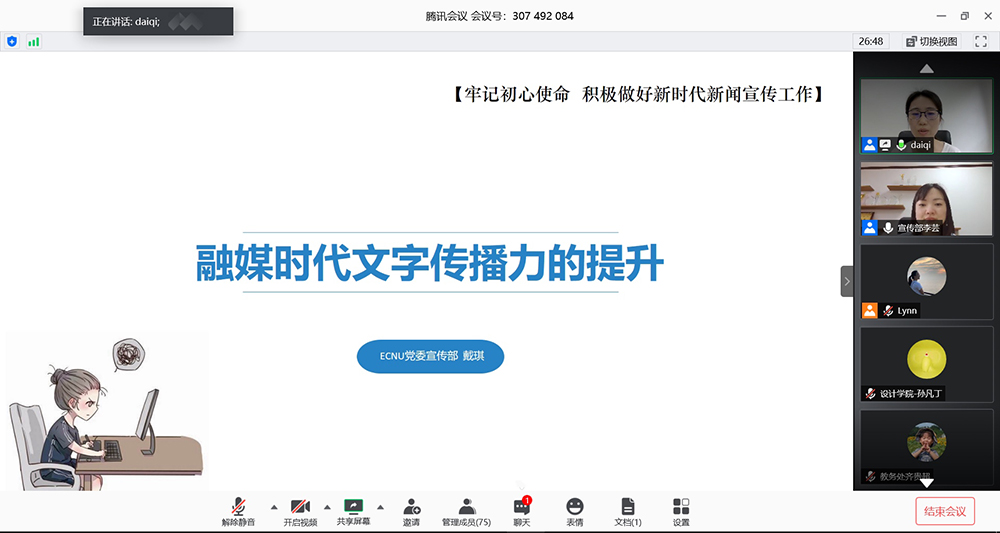The width and height of the screenshot is (1000, 533).
Task: Click the 邀请 invite icon
Action: [411, 511]
